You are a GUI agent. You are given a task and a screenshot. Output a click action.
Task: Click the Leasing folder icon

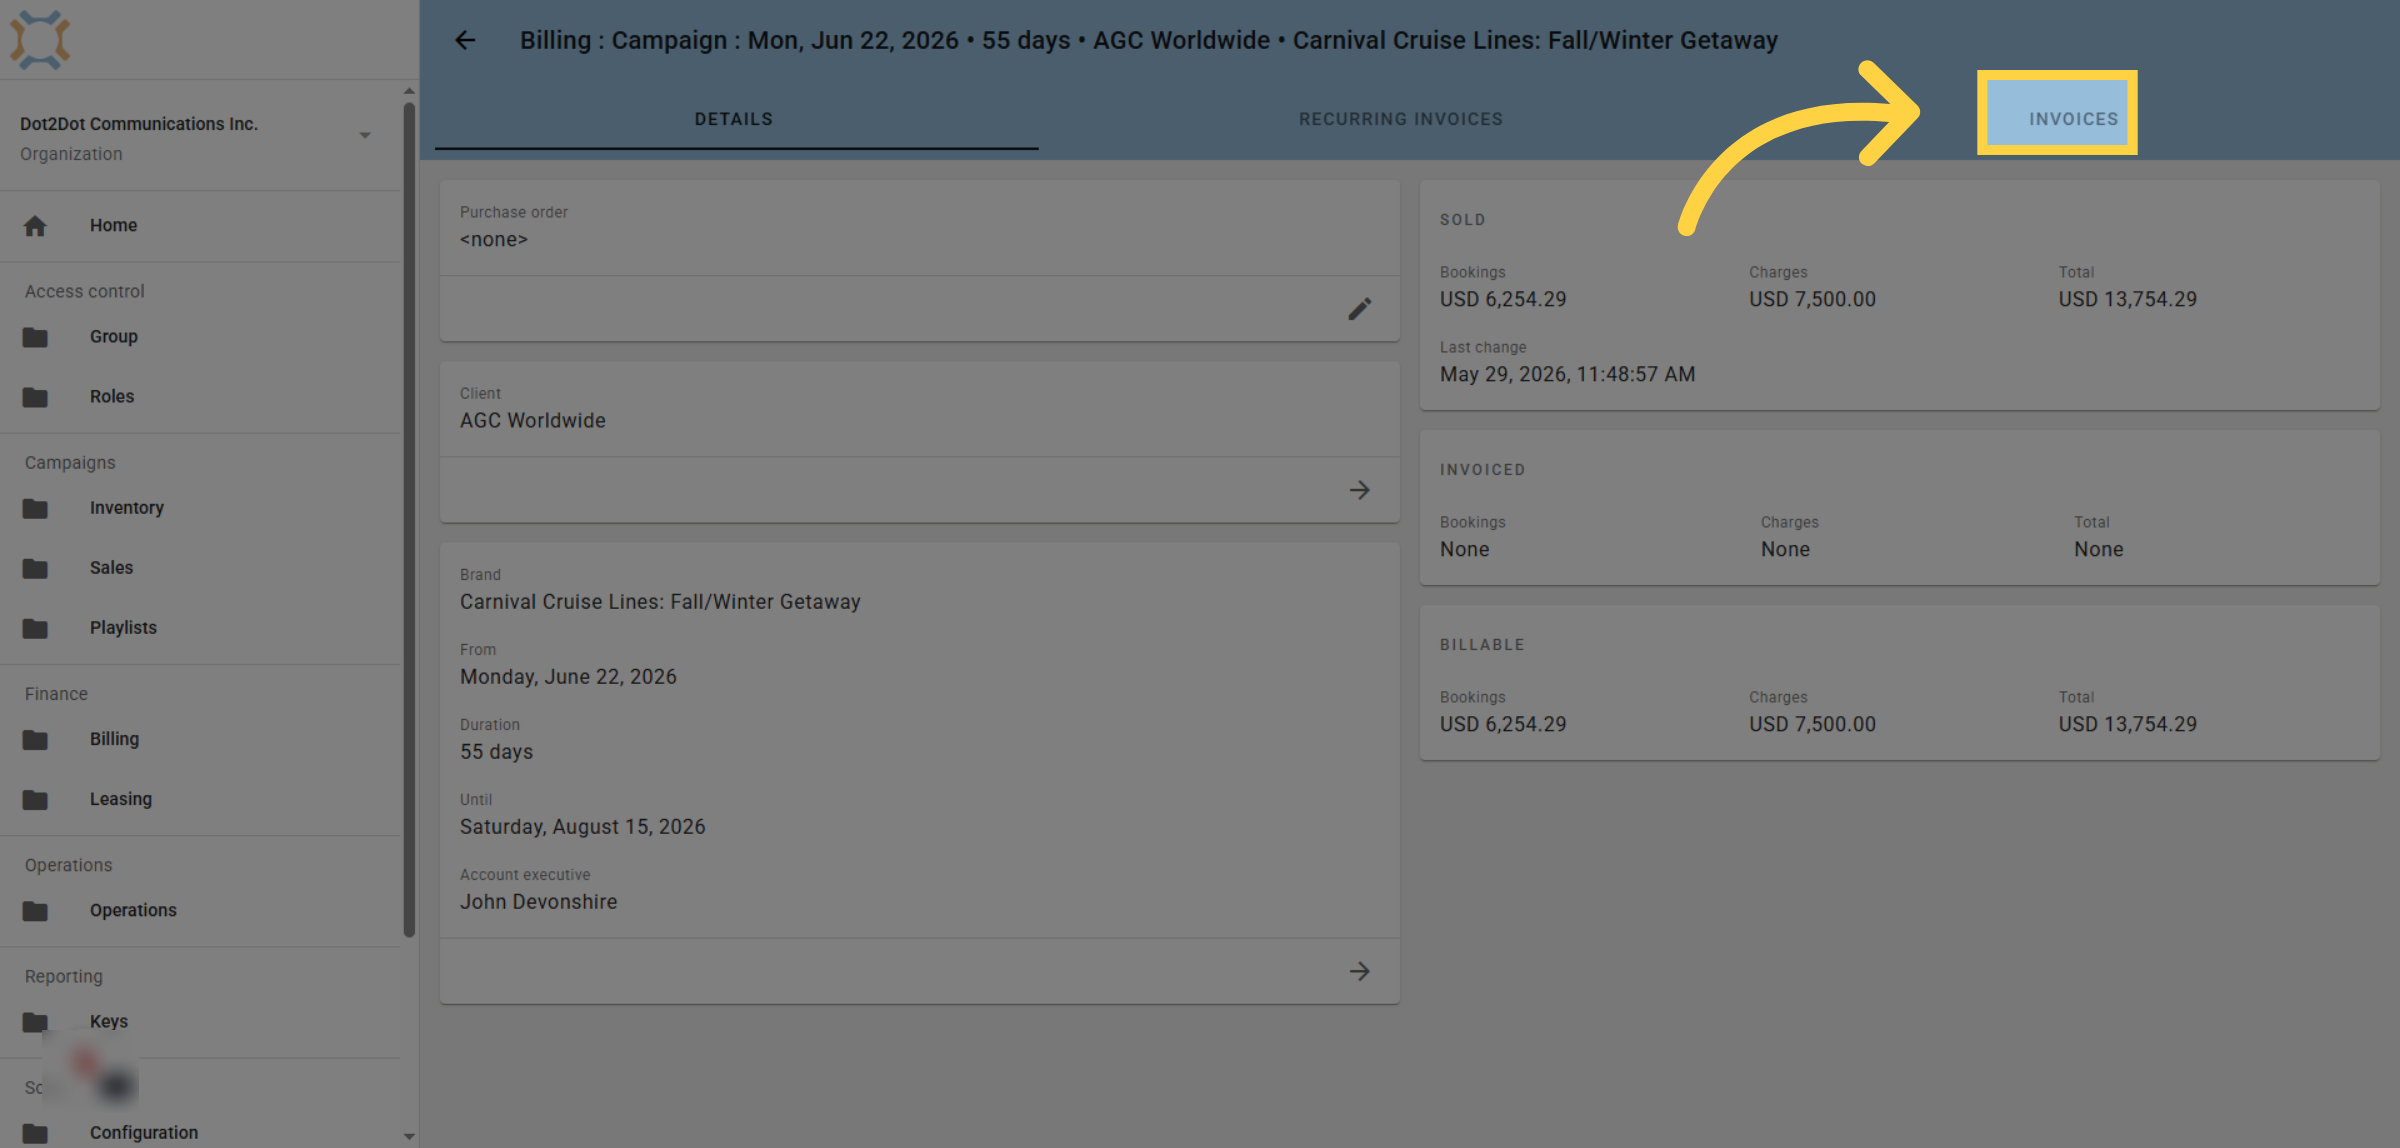point(35,799)
